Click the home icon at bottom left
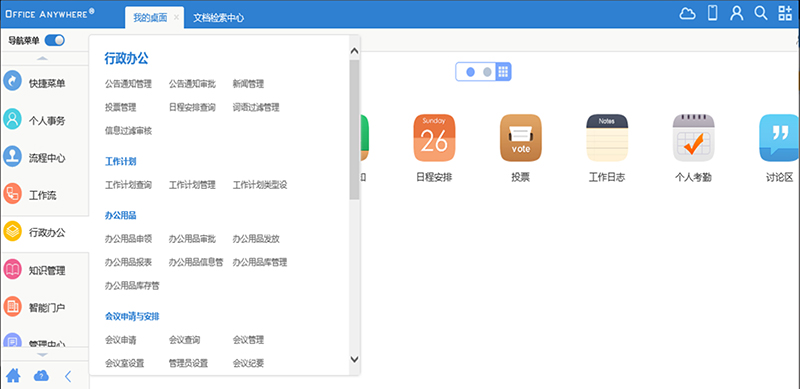Screen dimensions: 800x389 coord(13,376)
